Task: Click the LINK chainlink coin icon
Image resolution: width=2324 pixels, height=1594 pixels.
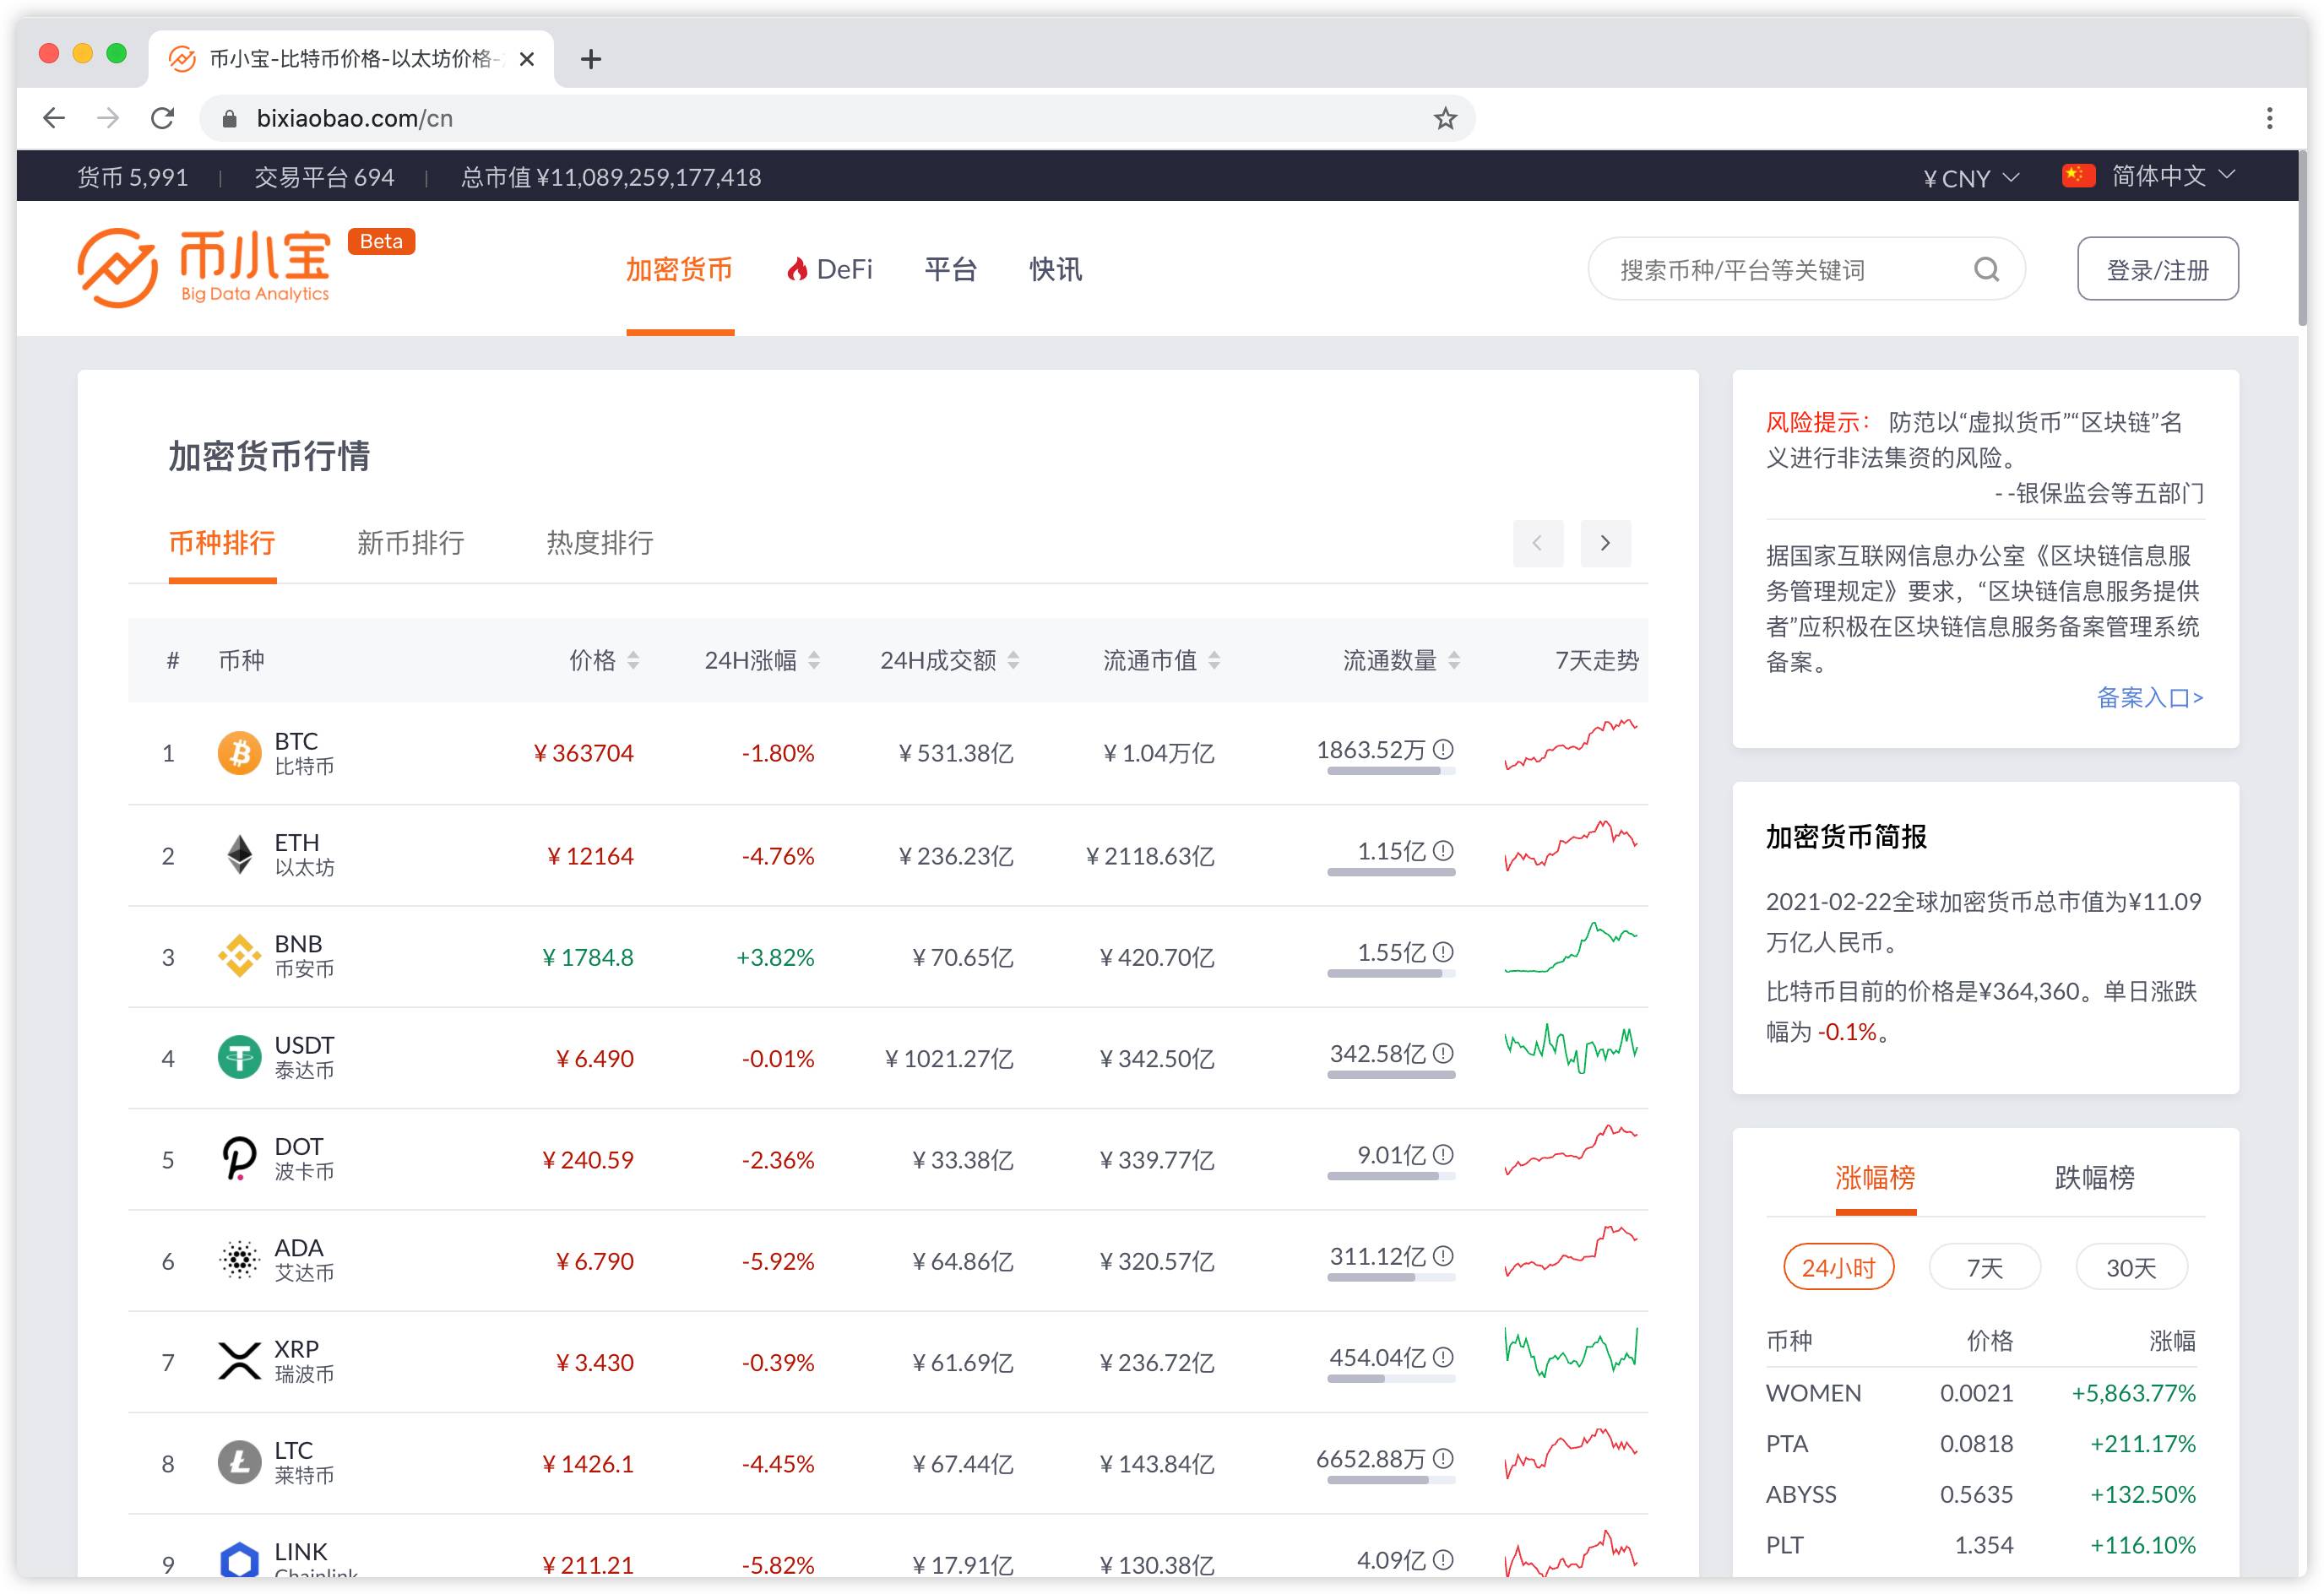Action: tap(239, 1561)
